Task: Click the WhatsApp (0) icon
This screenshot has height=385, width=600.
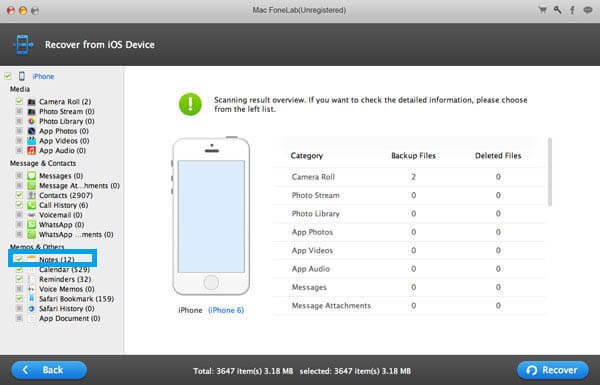Action: [x=31, y=225]
